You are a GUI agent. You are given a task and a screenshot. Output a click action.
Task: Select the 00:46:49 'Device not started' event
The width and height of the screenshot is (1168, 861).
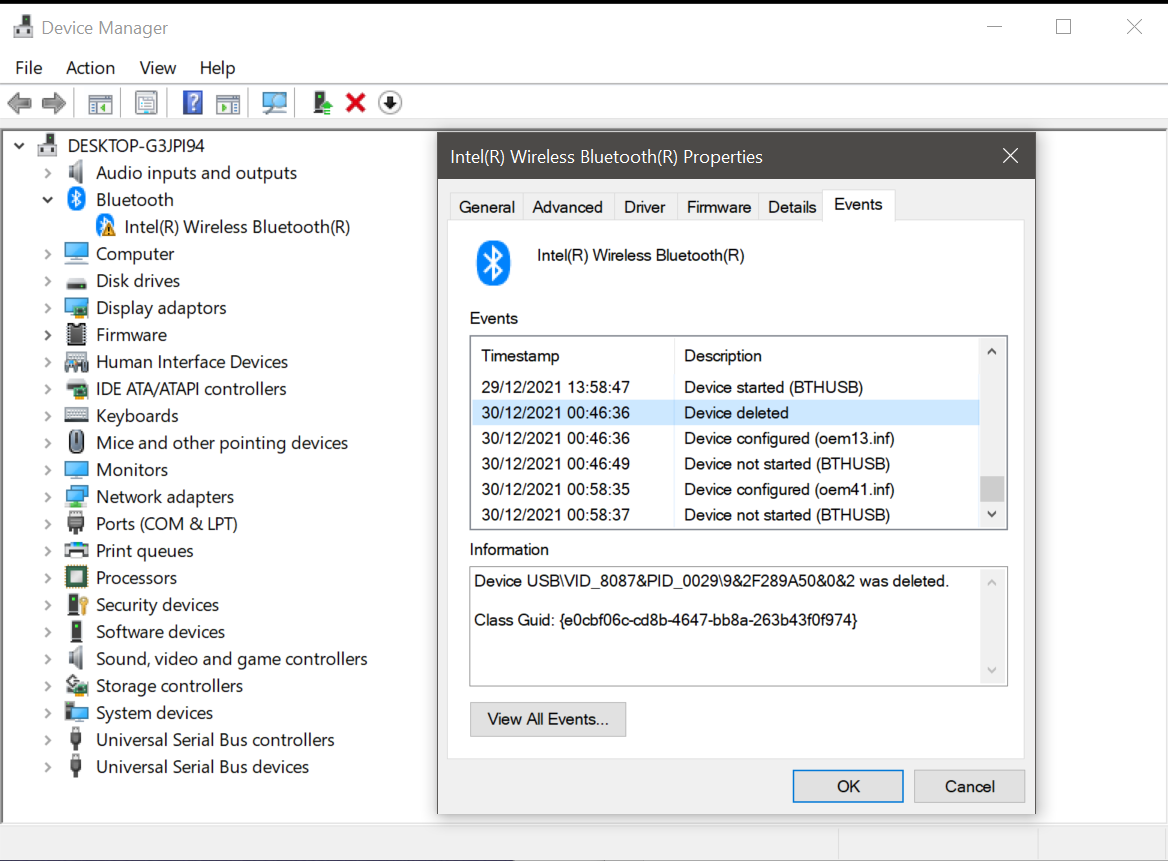click(x=726, y=464)
